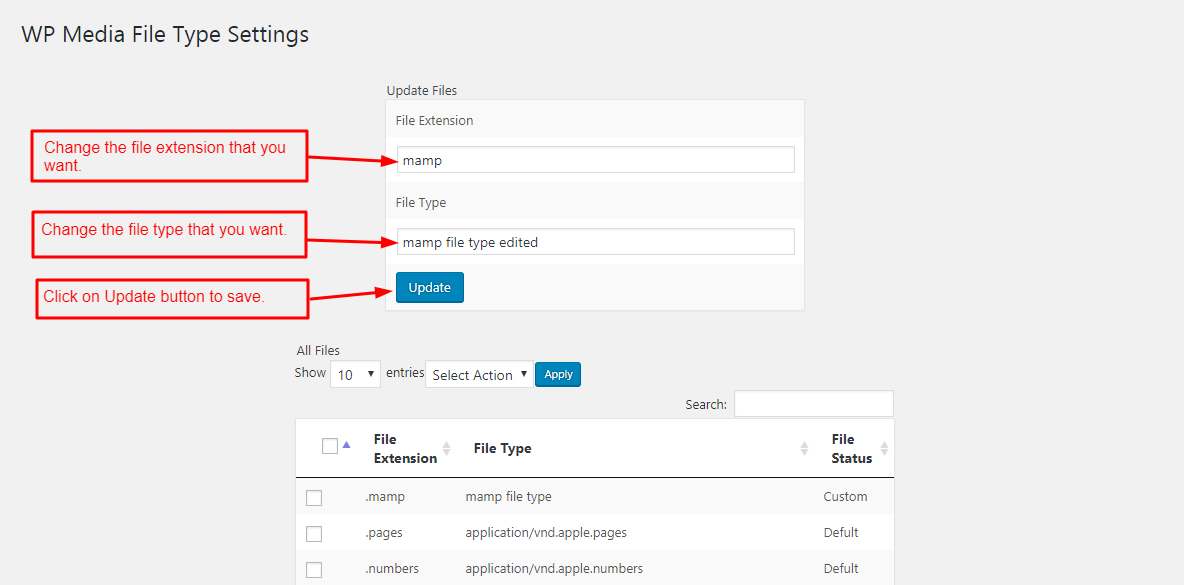The image size is (1184, 585).
Task: Sort by File Type column sort arrows
Action: click(804, 448)
